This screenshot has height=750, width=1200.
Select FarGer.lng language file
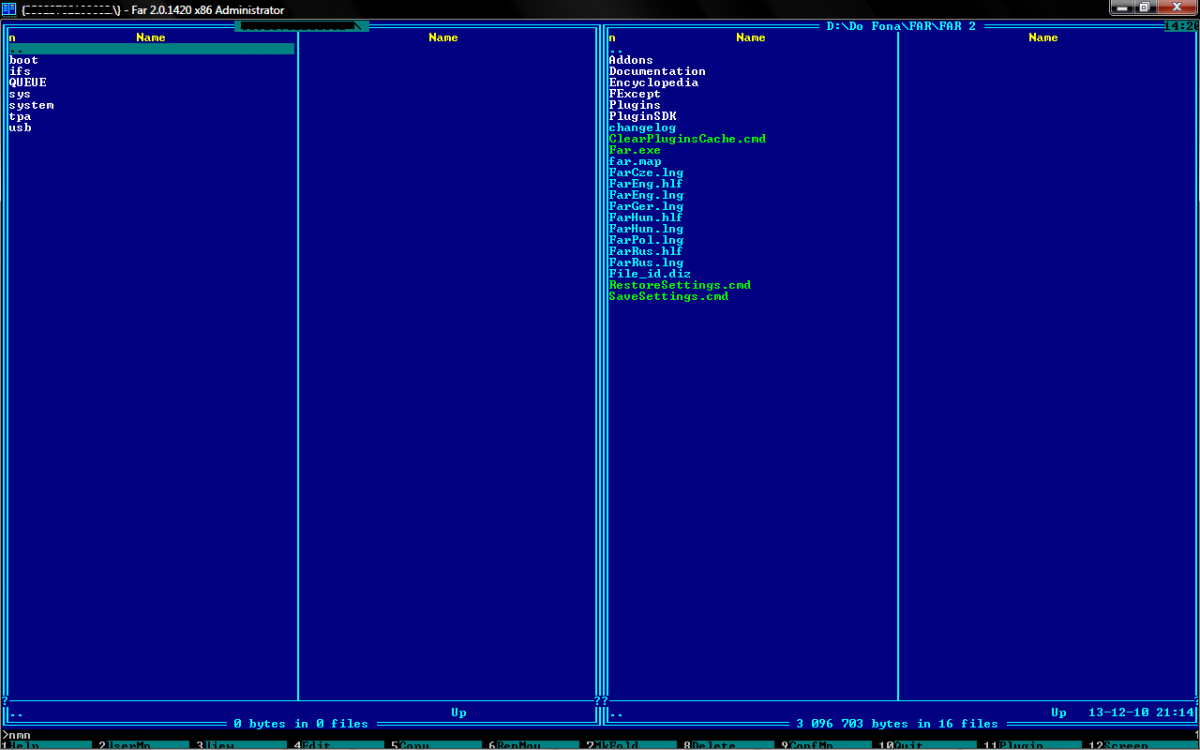tap(646, 206)
